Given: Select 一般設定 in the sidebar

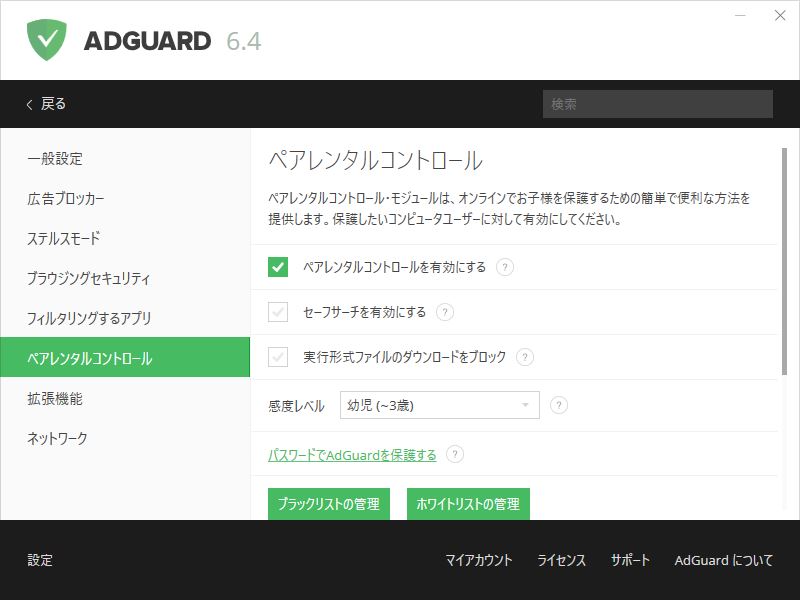Looking at the screenshot, I should click(125, 159).
